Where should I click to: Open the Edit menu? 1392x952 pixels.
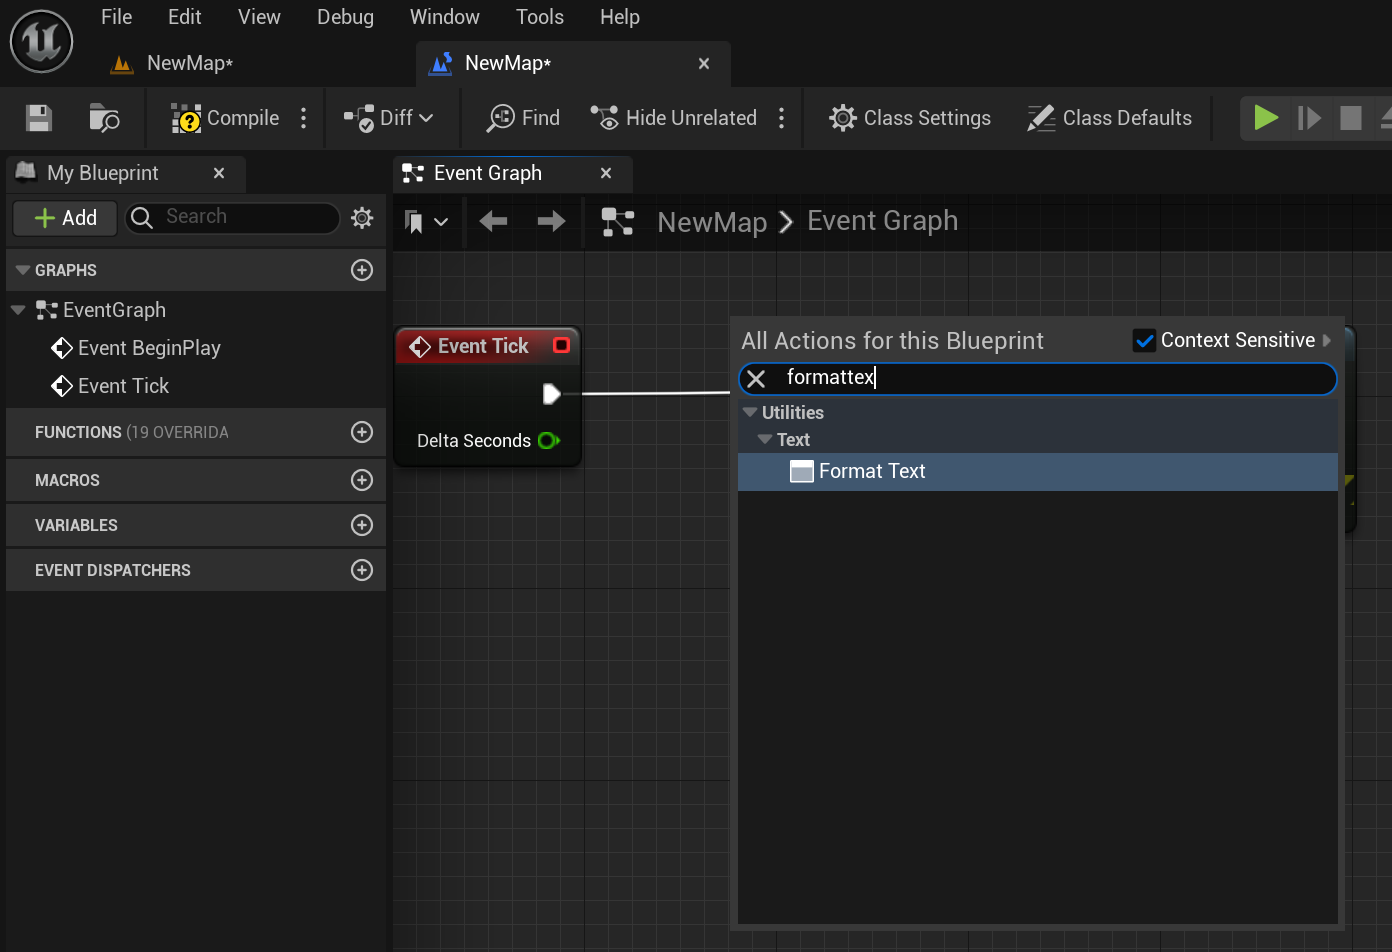click(185, 17)
